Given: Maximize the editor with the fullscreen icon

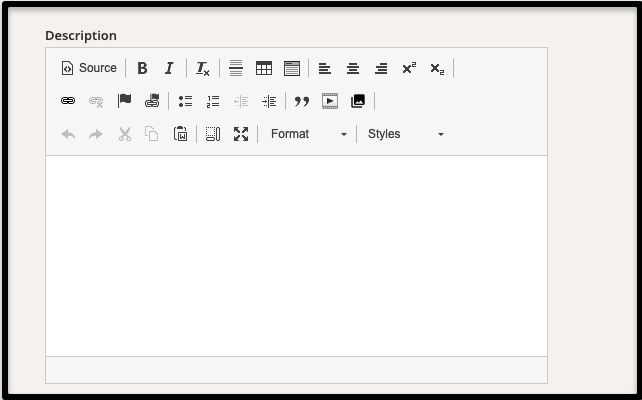Looking at the screenshot, I should [x=241, y=134].
